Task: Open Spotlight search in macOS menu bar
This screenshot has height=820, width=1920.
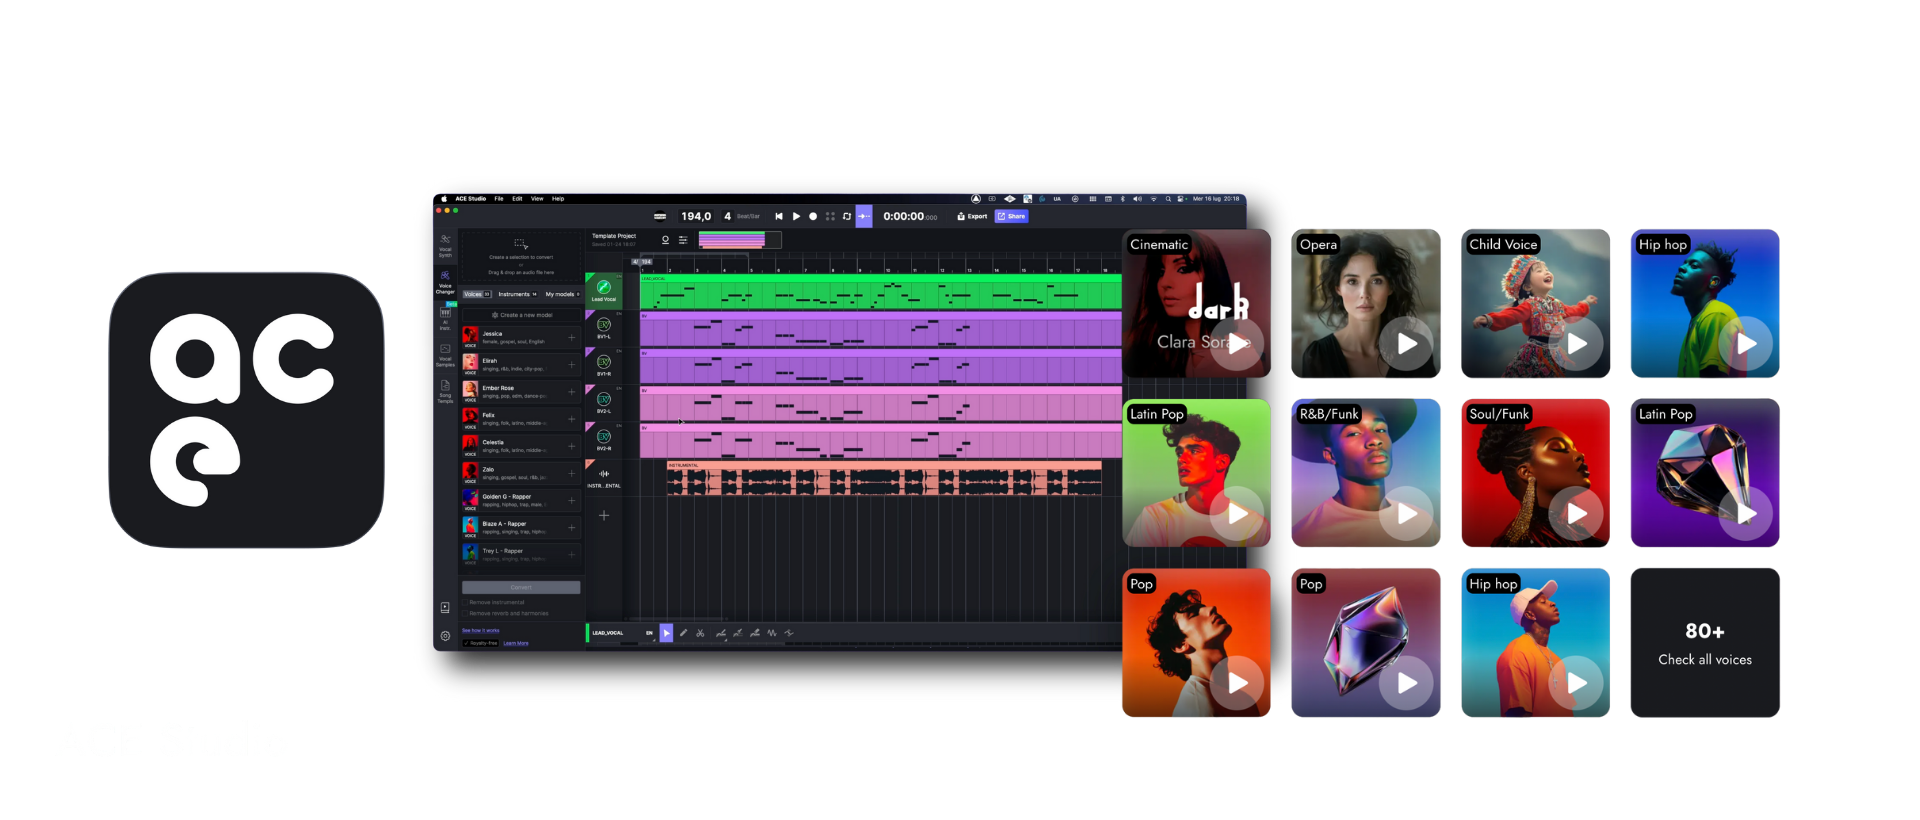Action: point(1168,199)
